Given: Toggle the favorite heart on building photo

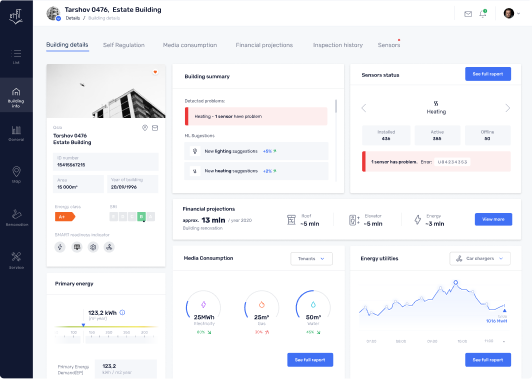Looking at the screenshot, I should [x=155, y=72].
